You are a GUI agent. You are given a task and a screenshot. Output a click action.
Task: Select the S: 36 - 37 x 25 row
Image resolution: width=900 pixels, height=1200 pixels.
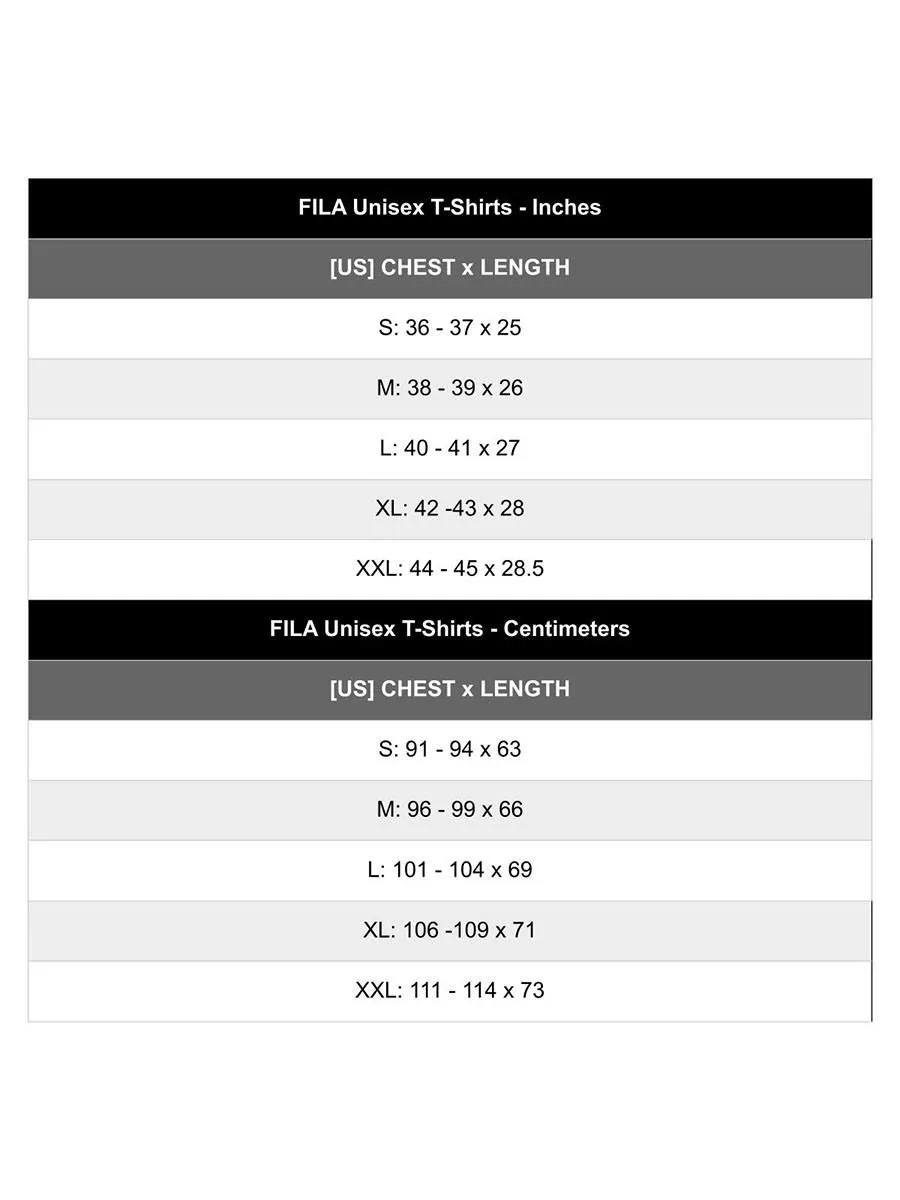449,328
